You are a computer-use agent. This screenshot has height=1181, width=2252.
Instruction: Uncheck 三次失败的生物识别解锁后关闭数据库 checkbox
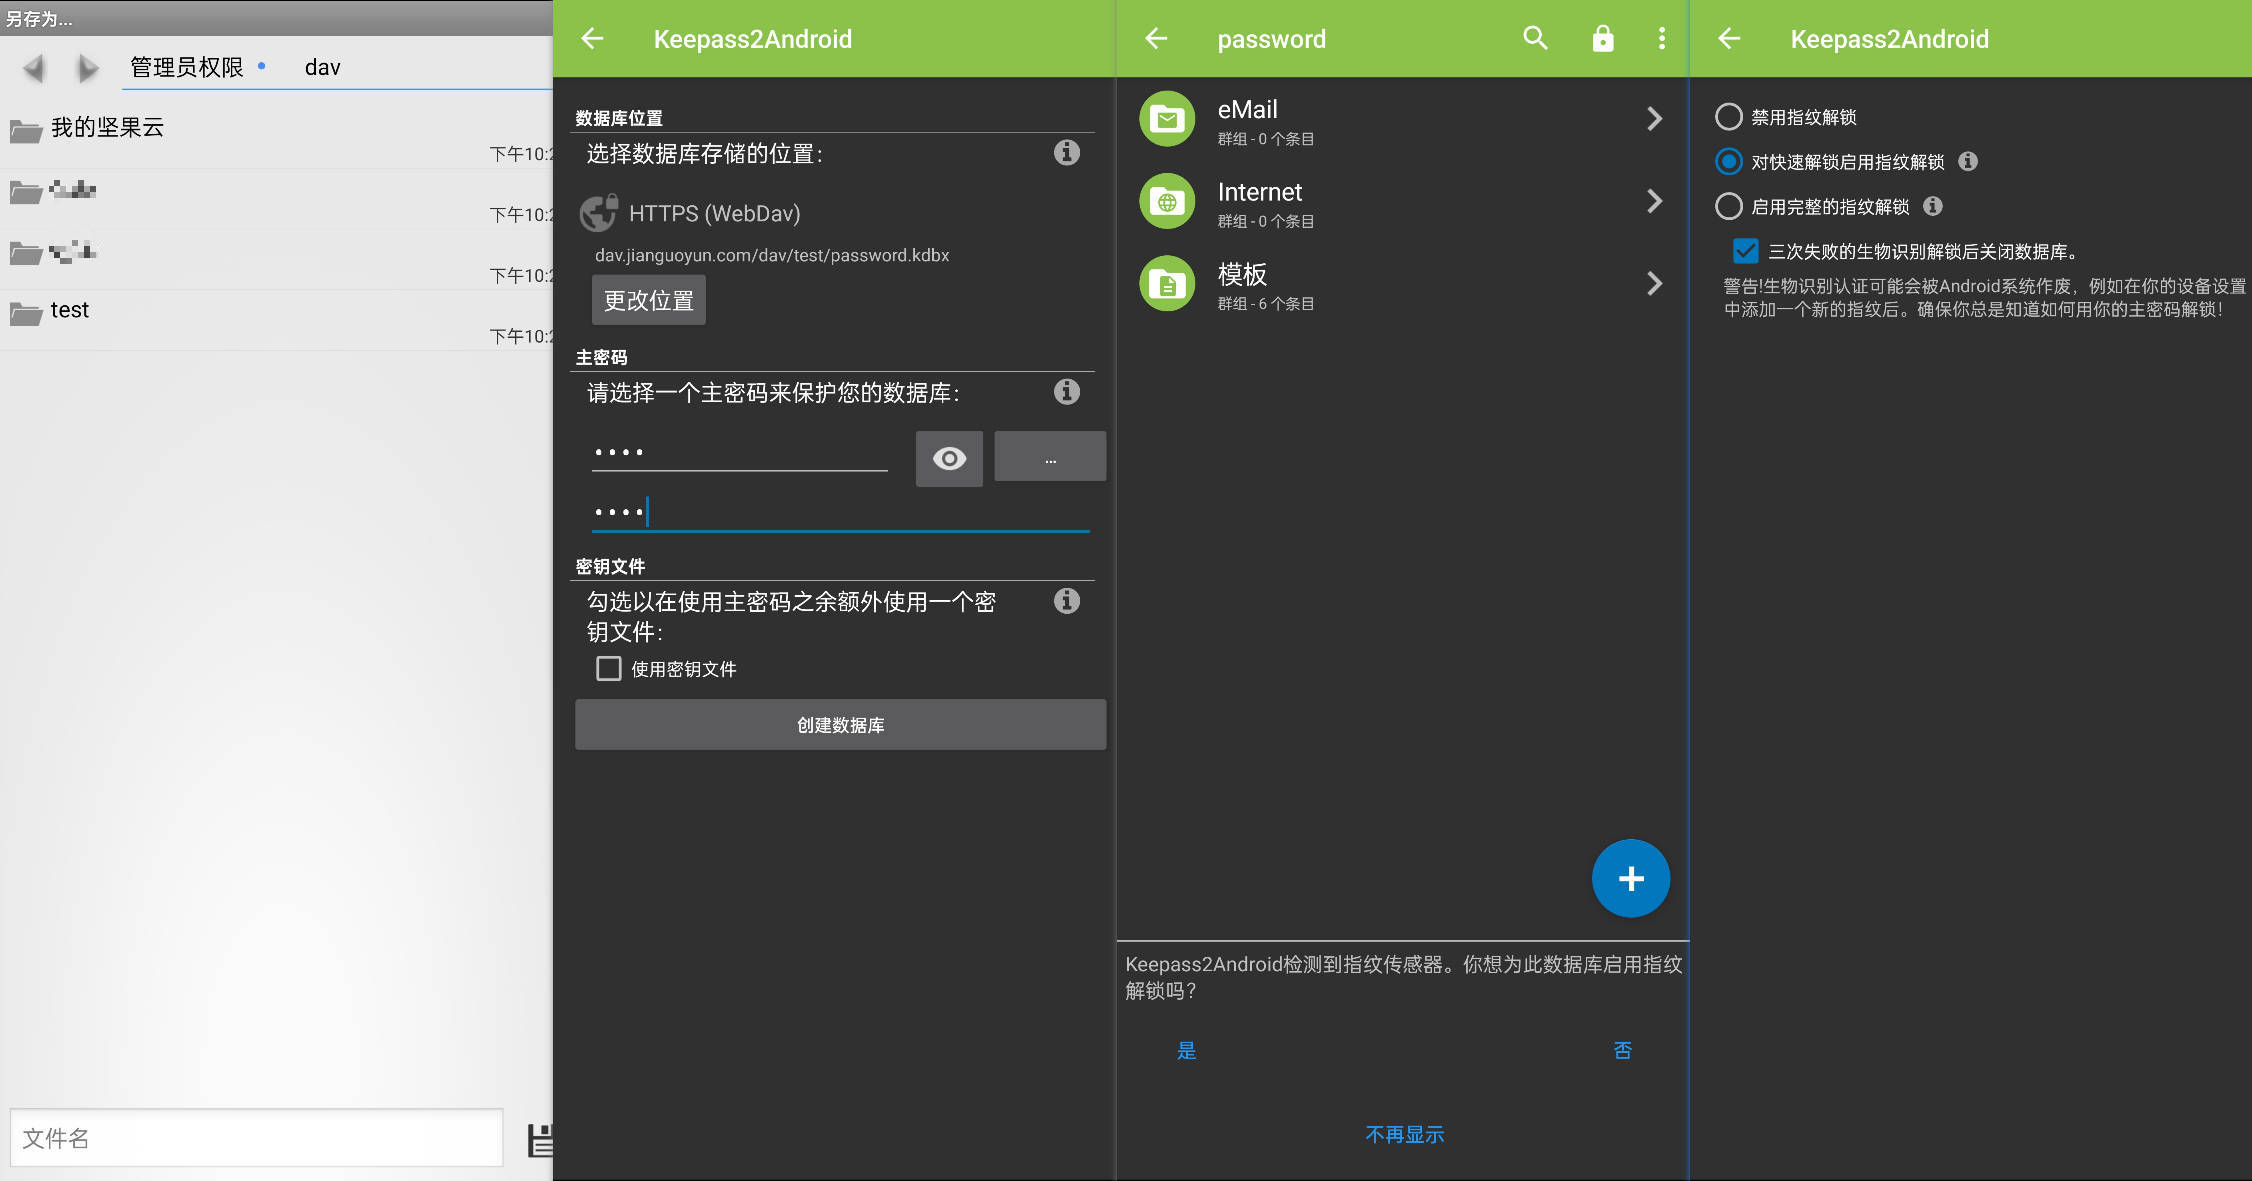click(x=1745, y=251)
